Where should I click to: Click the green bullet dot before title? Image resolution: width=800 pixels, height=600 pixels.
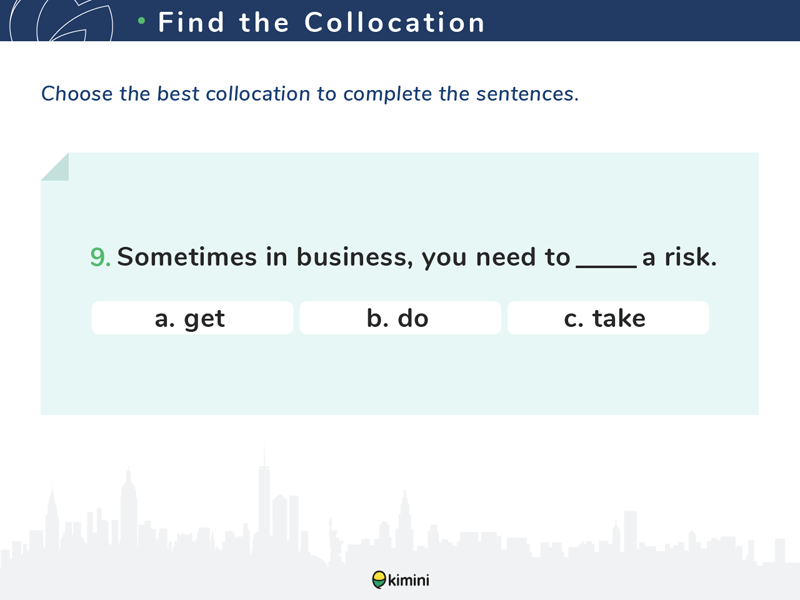[142, 21]
